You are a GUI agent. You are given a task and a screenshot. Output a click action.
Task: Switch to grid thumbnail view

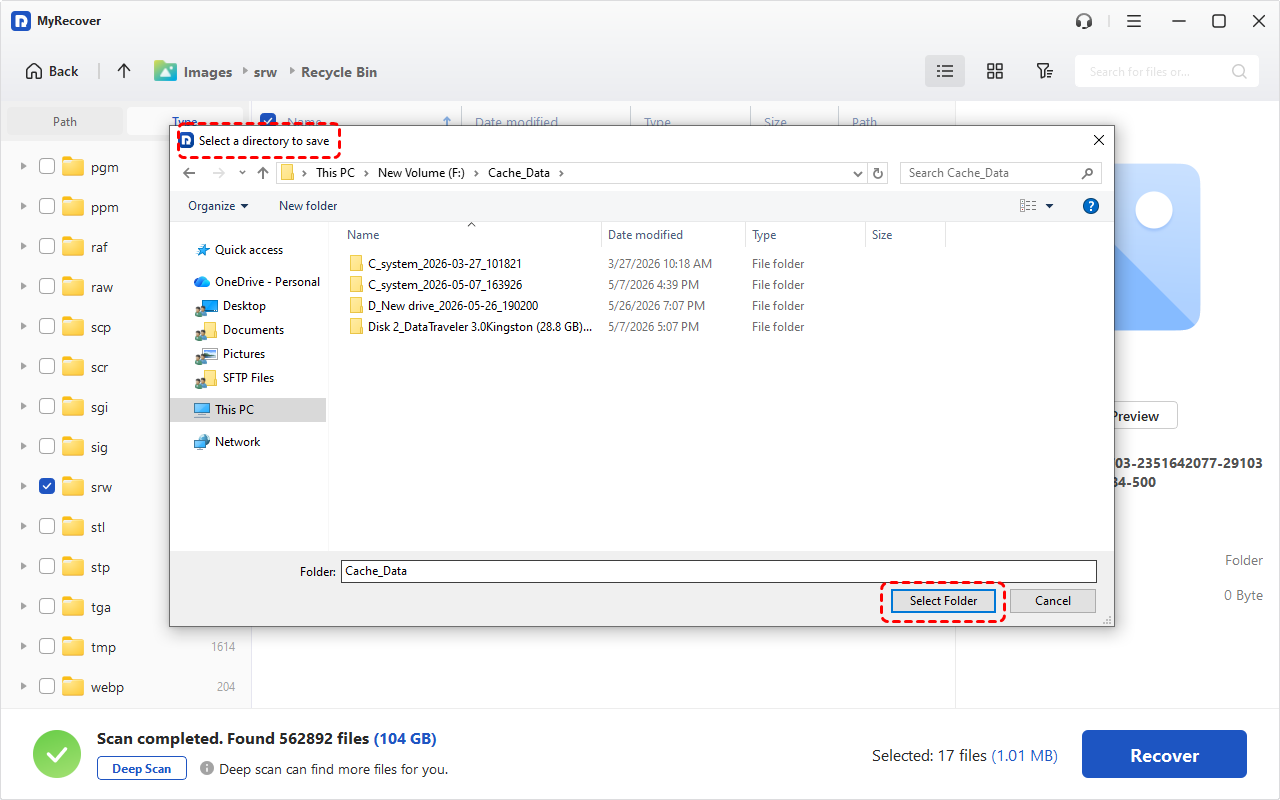[x=995, y=71]
